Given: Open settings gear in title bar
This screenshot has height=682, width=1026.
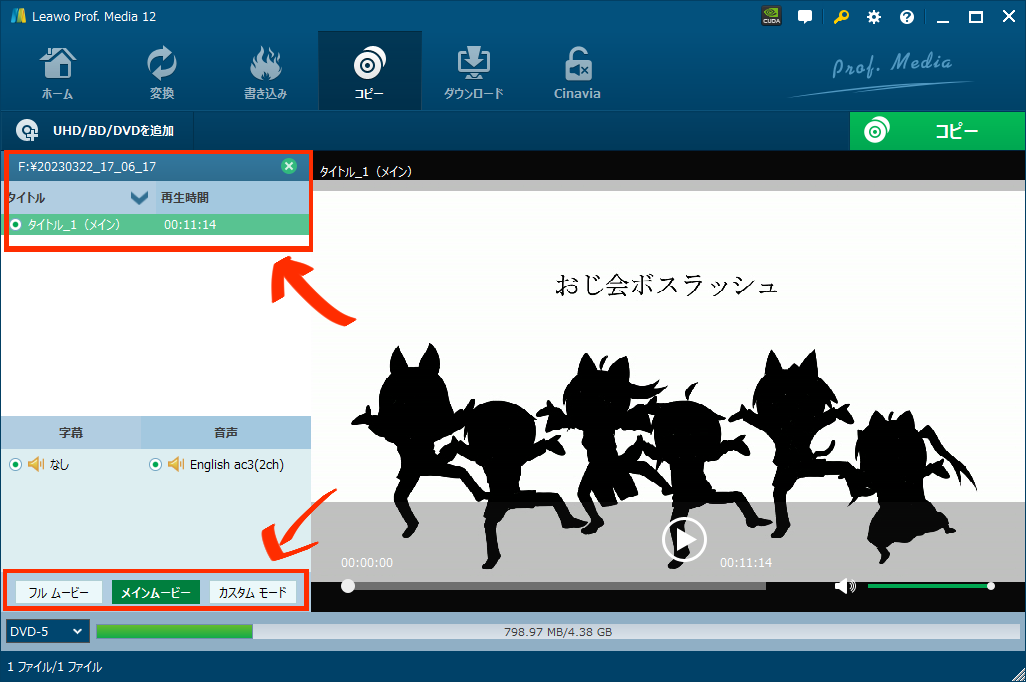Looking at the screenshot, I should pyautogui.click(x=874, y=17).
